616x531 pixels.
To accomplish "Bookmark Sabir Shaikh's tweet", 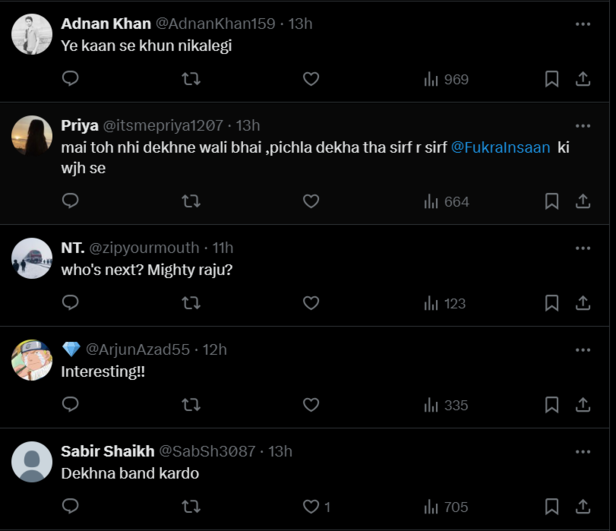I will pyautogui.click(x=551, y=506).
